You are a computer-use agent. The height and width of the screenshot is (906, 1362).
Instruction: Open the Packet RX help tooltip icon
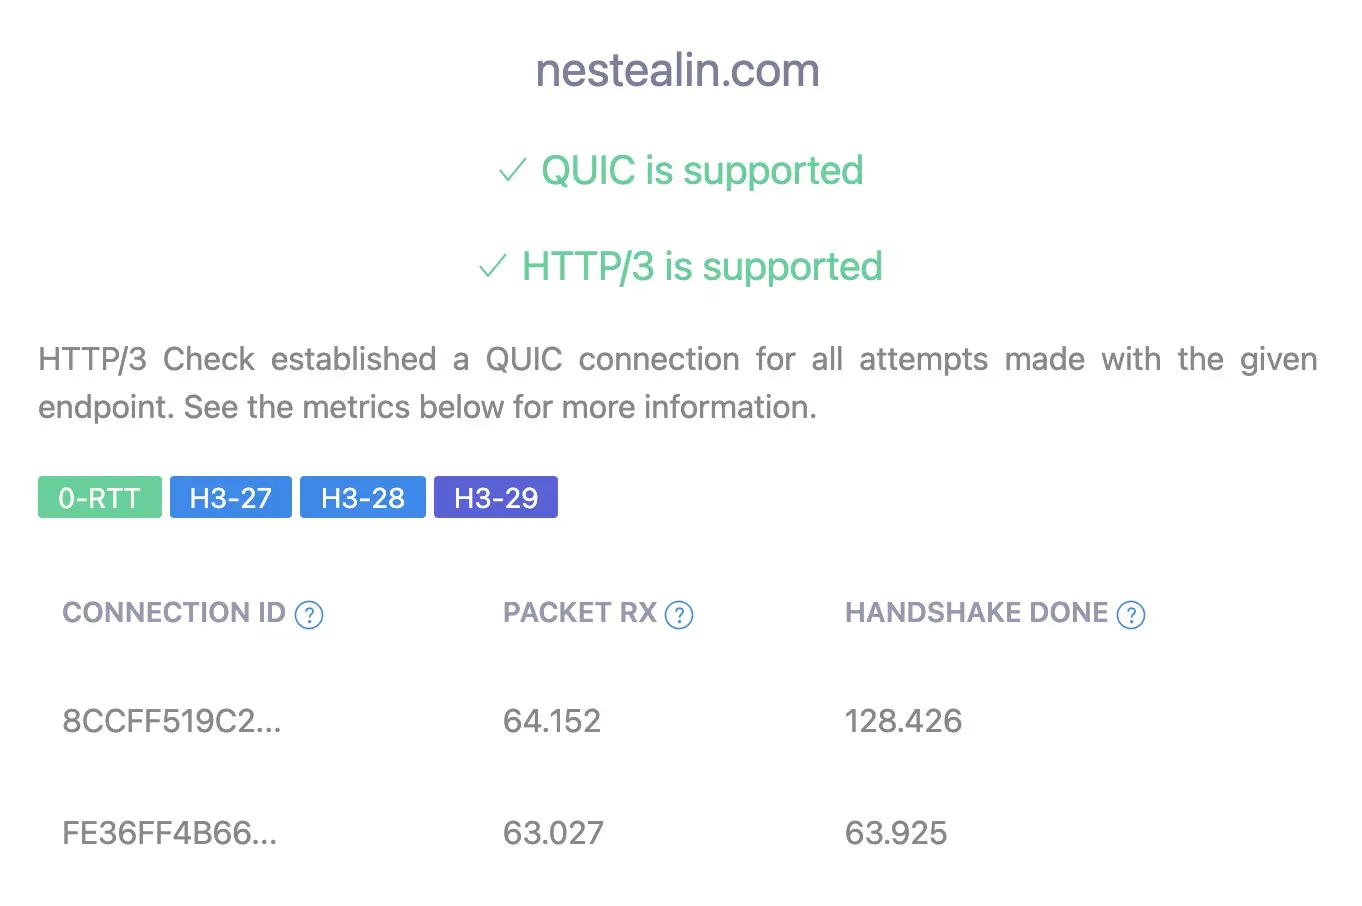(679, 614)
